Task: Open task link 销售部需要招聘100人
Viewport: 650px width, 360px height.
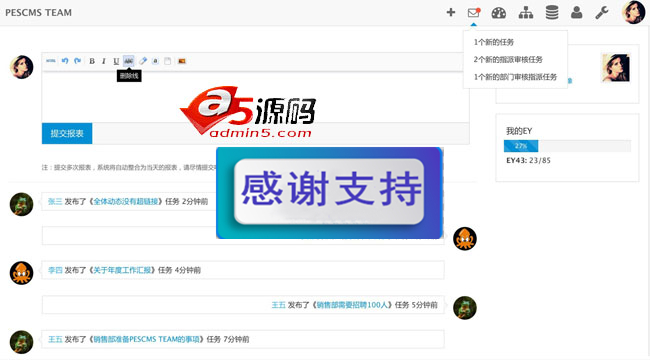Action: click(x=352, y=305)
